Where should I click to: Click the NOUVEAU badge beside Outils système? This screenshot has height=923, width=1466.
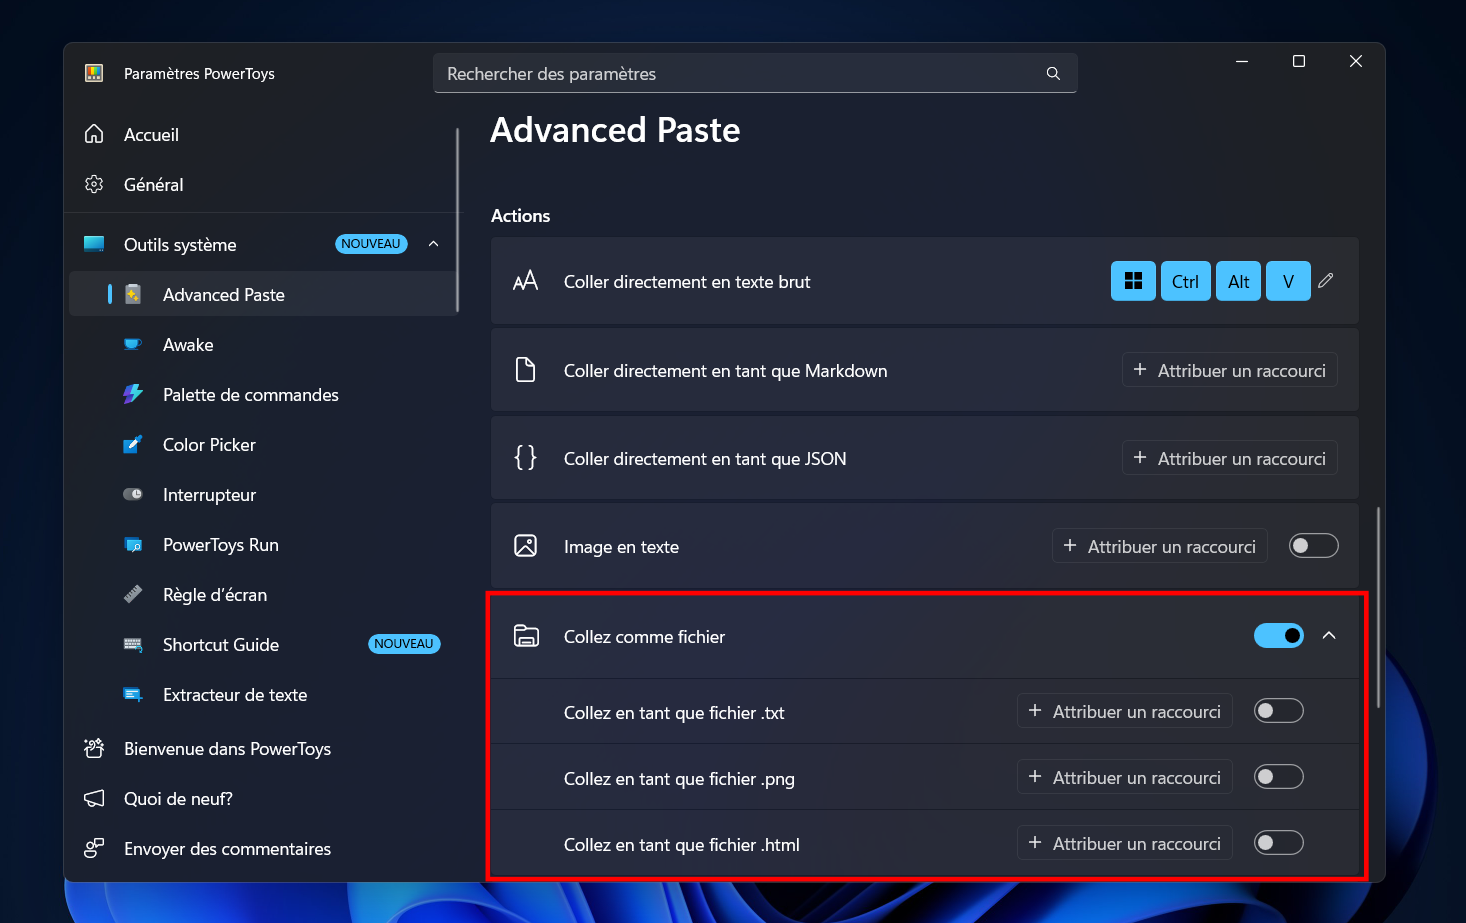(x=371, y=244)
